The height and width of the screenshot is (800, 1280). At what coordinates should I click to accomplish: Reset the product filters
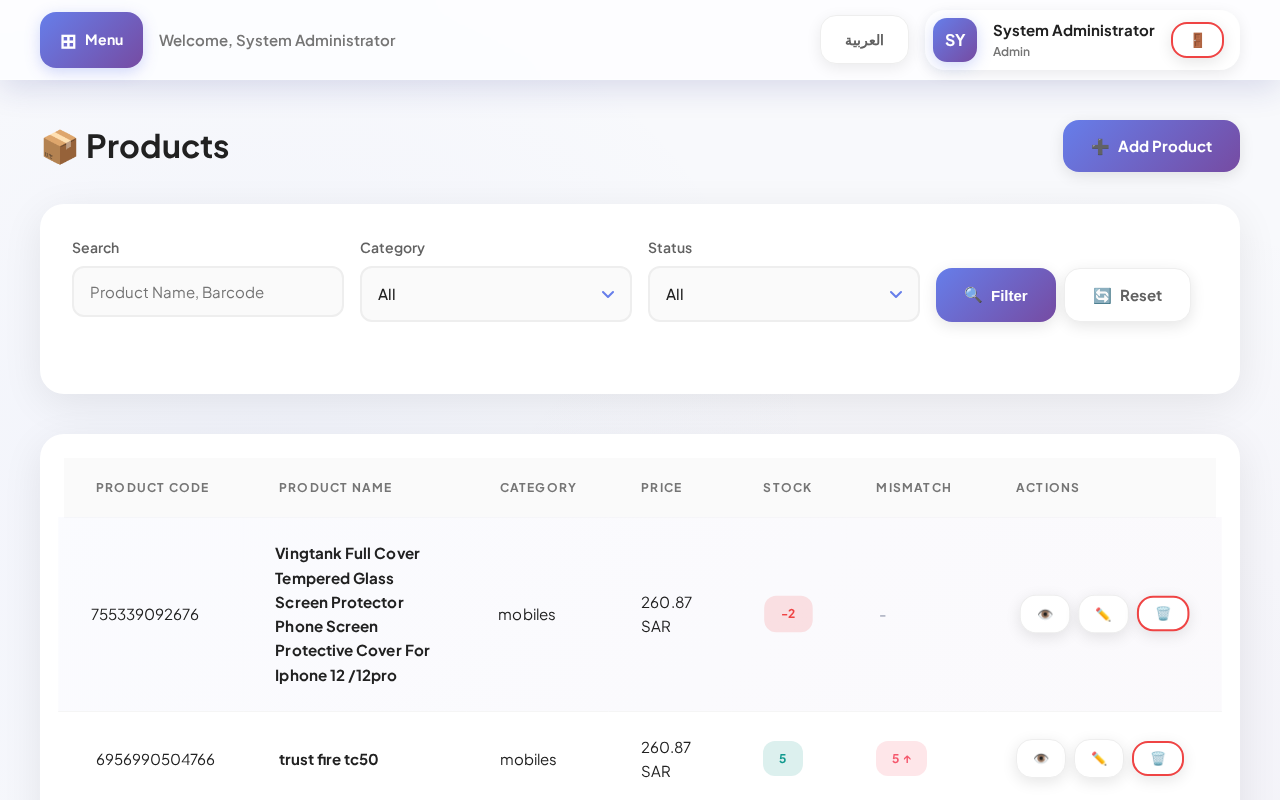(x=1127, y=295)
